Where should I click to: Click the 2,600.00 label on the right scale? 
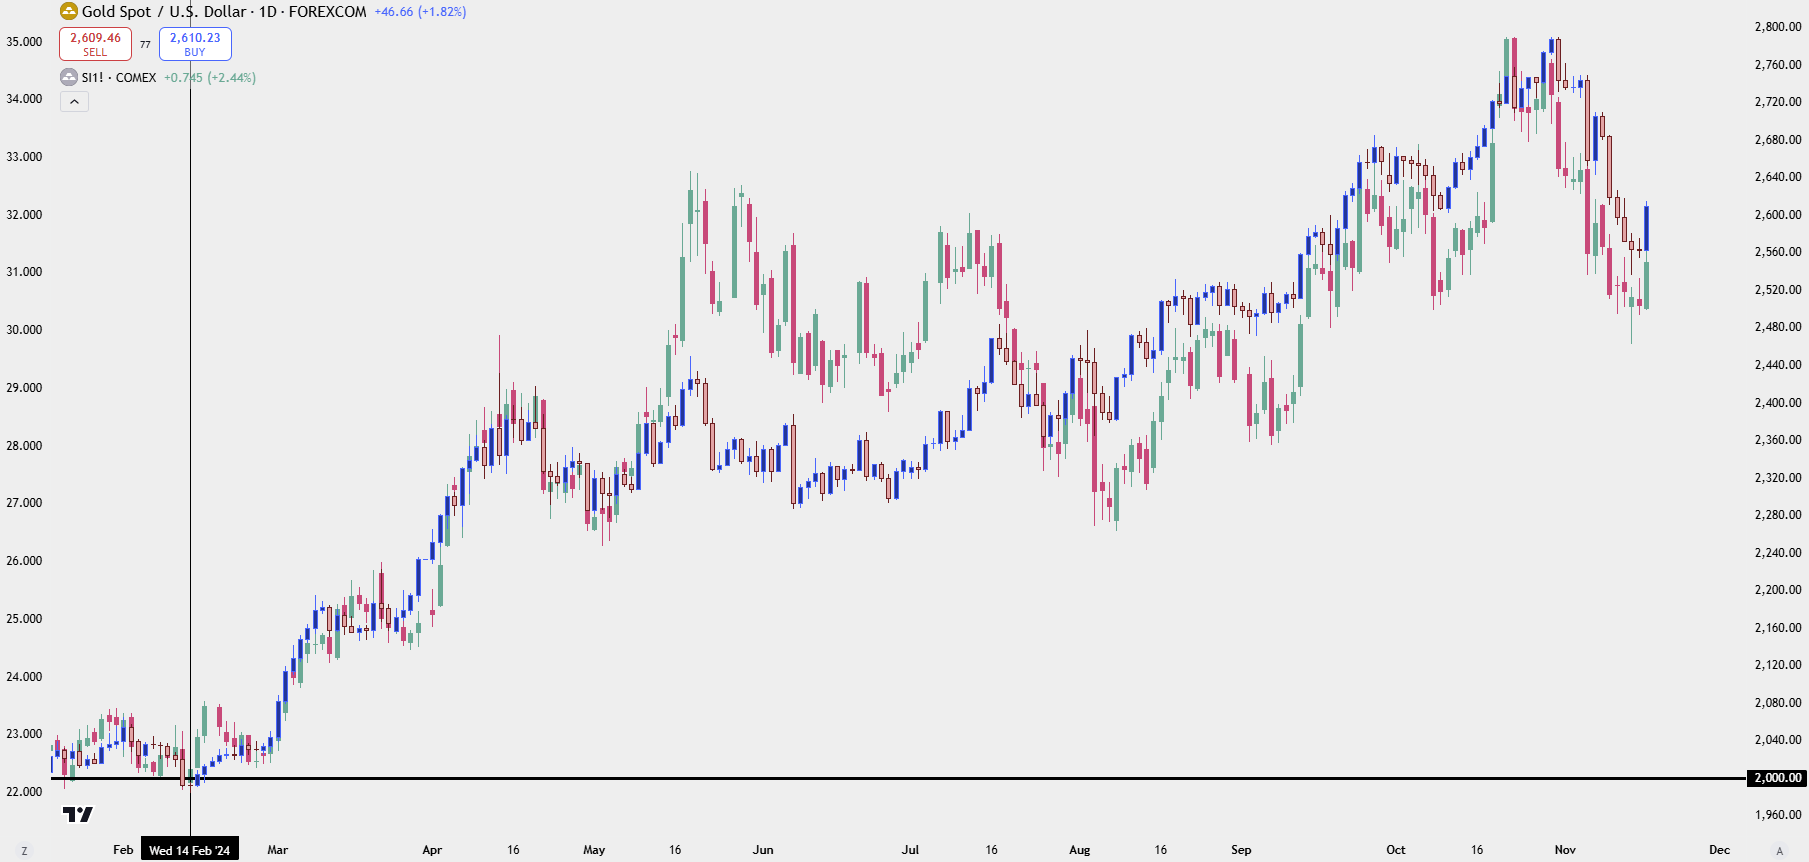pyautogui.click(x=1778, y=215)
